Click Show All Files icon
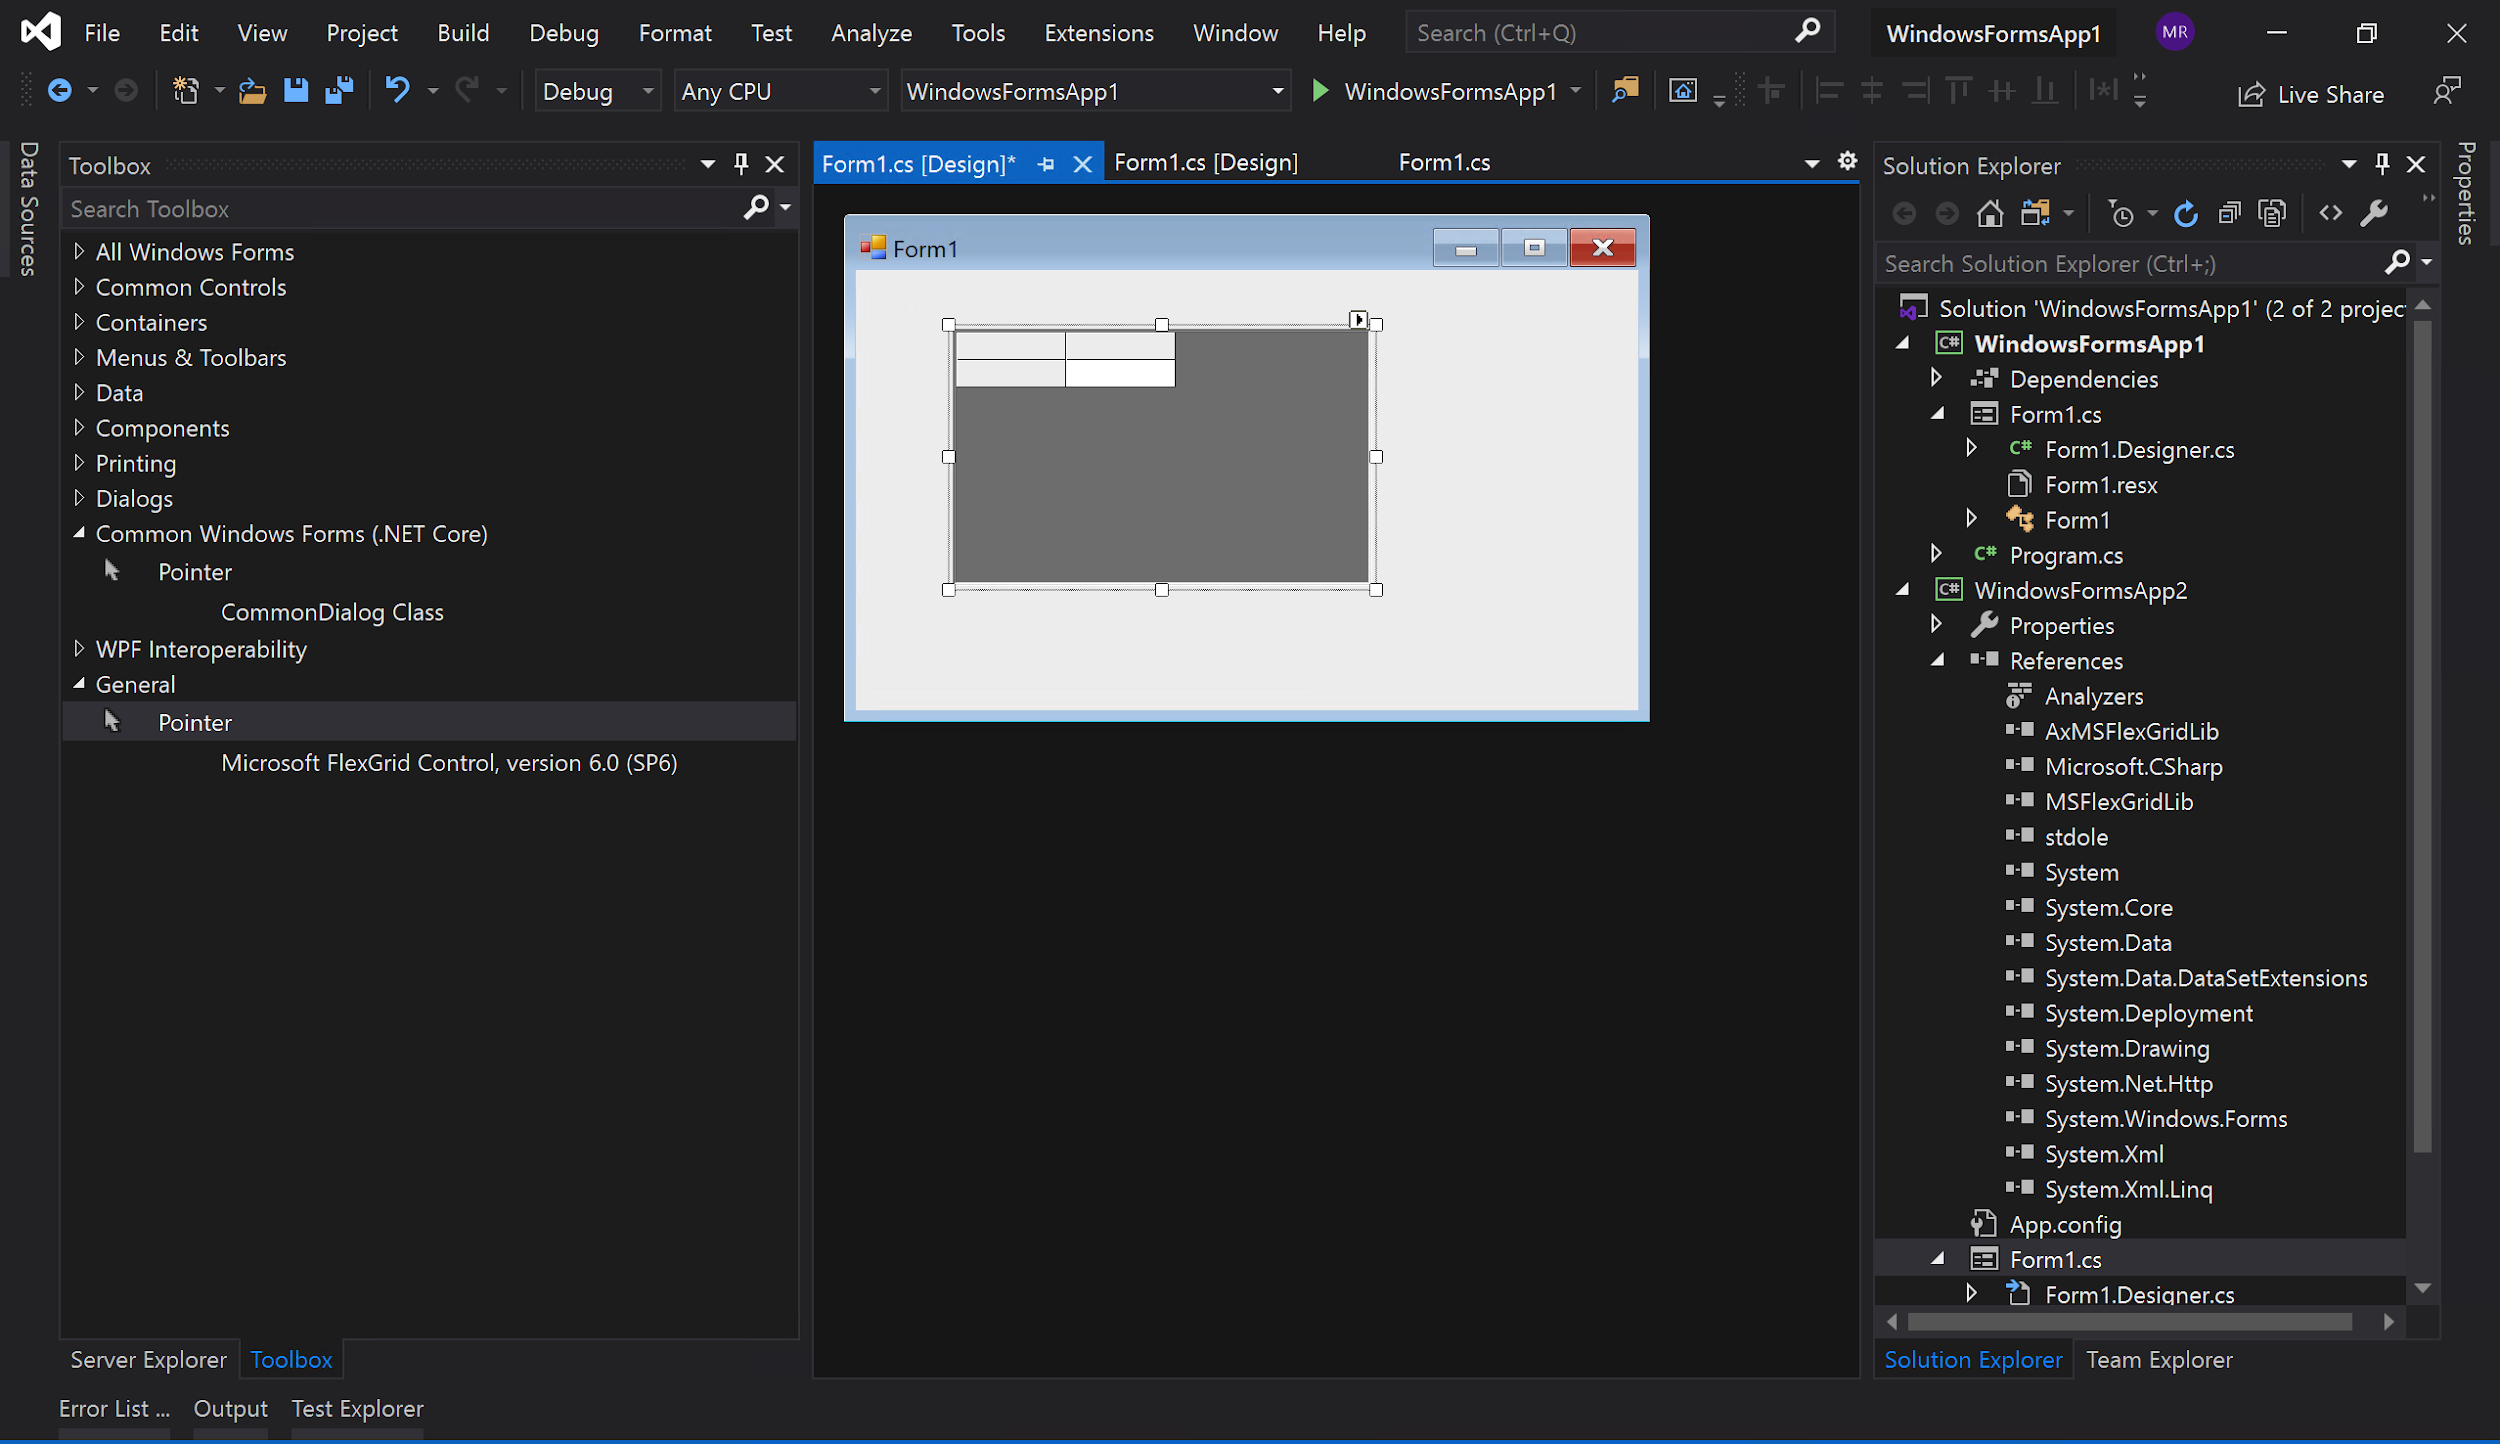Viewport: 2500px width, 1444px height. [x=2272, y=213]
